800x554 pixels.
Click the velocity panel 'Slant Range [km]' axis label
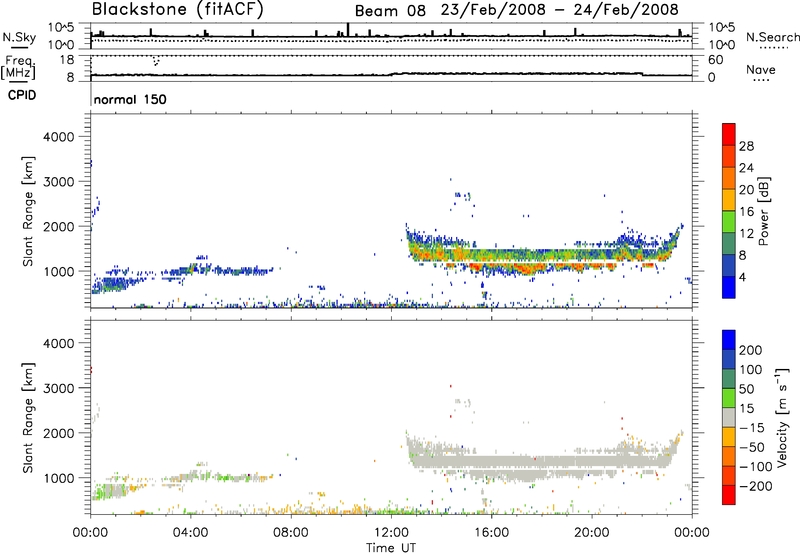pos(28,417)
